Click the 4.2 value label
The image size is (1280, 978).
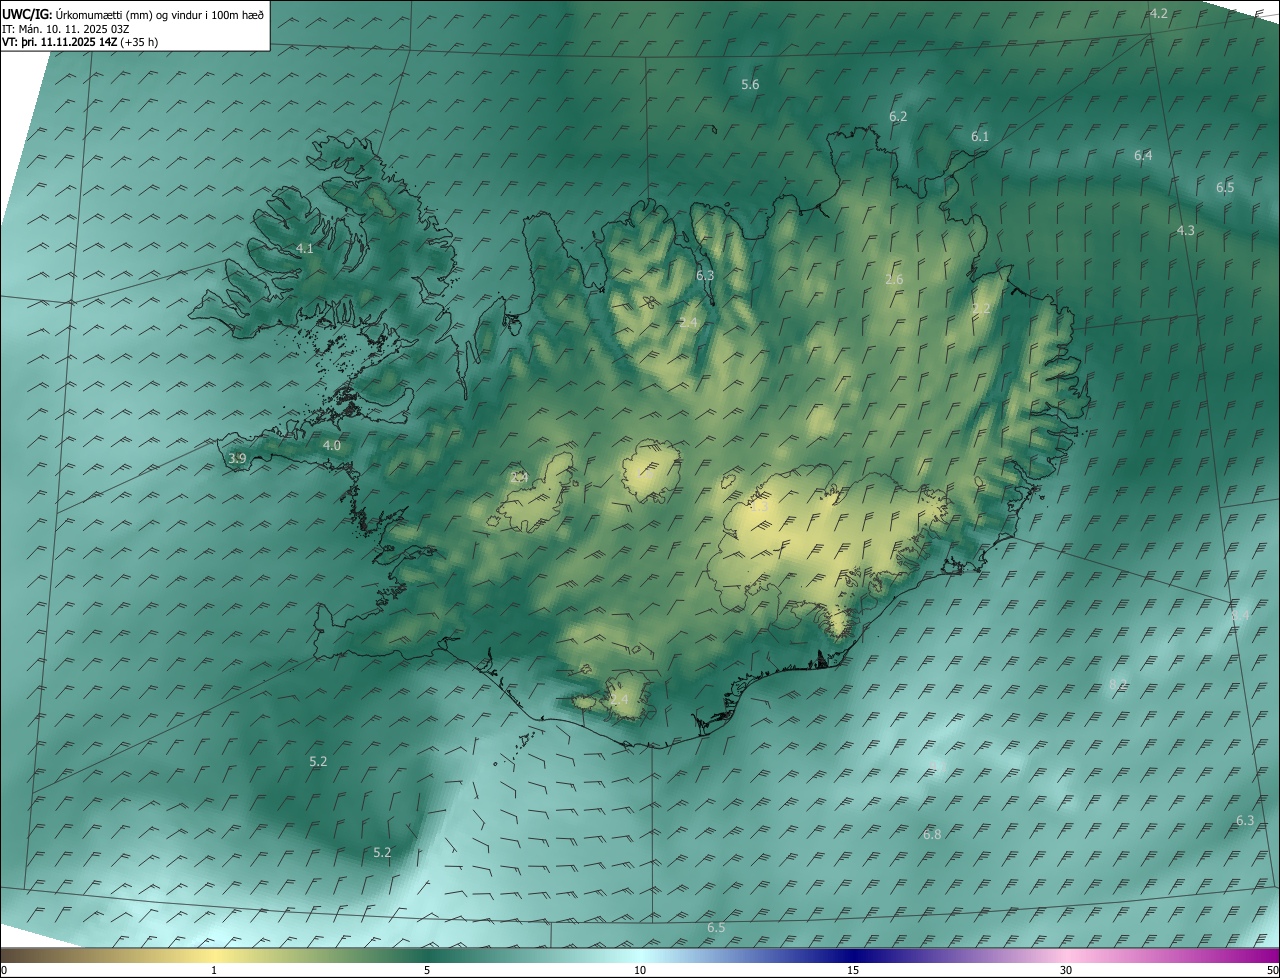point(1159,13)
